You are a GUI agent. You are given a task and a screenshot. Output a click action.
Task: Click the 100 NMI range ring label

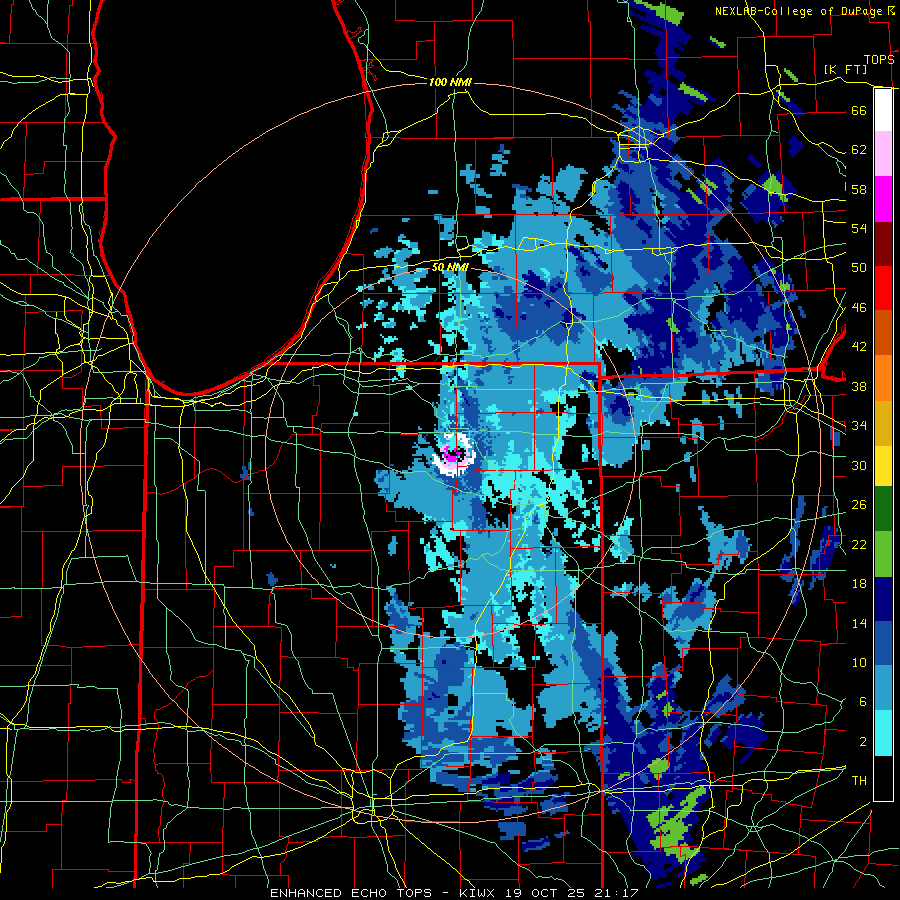450,83
